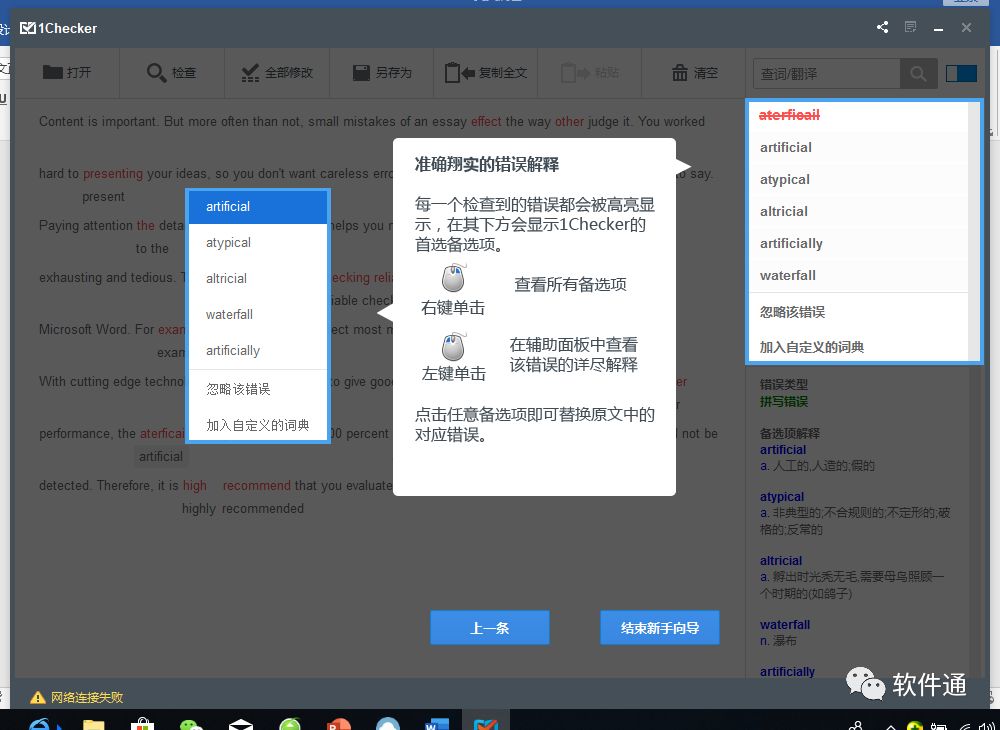Save document using 另存为
The width and height of the screenshot is (1000, 730).
(x=382, y=73)
